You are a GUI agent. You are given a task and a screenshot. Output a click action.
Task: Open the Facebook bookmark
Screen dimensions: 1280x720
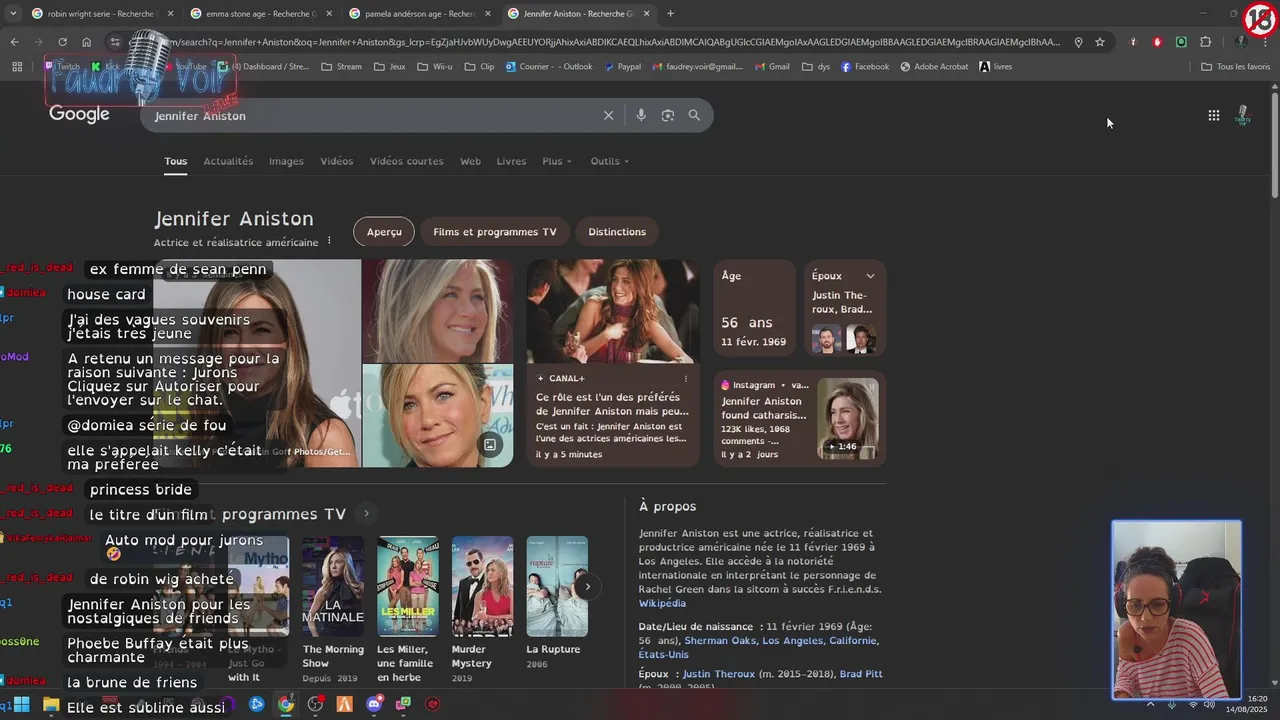[x=865, y=67]
